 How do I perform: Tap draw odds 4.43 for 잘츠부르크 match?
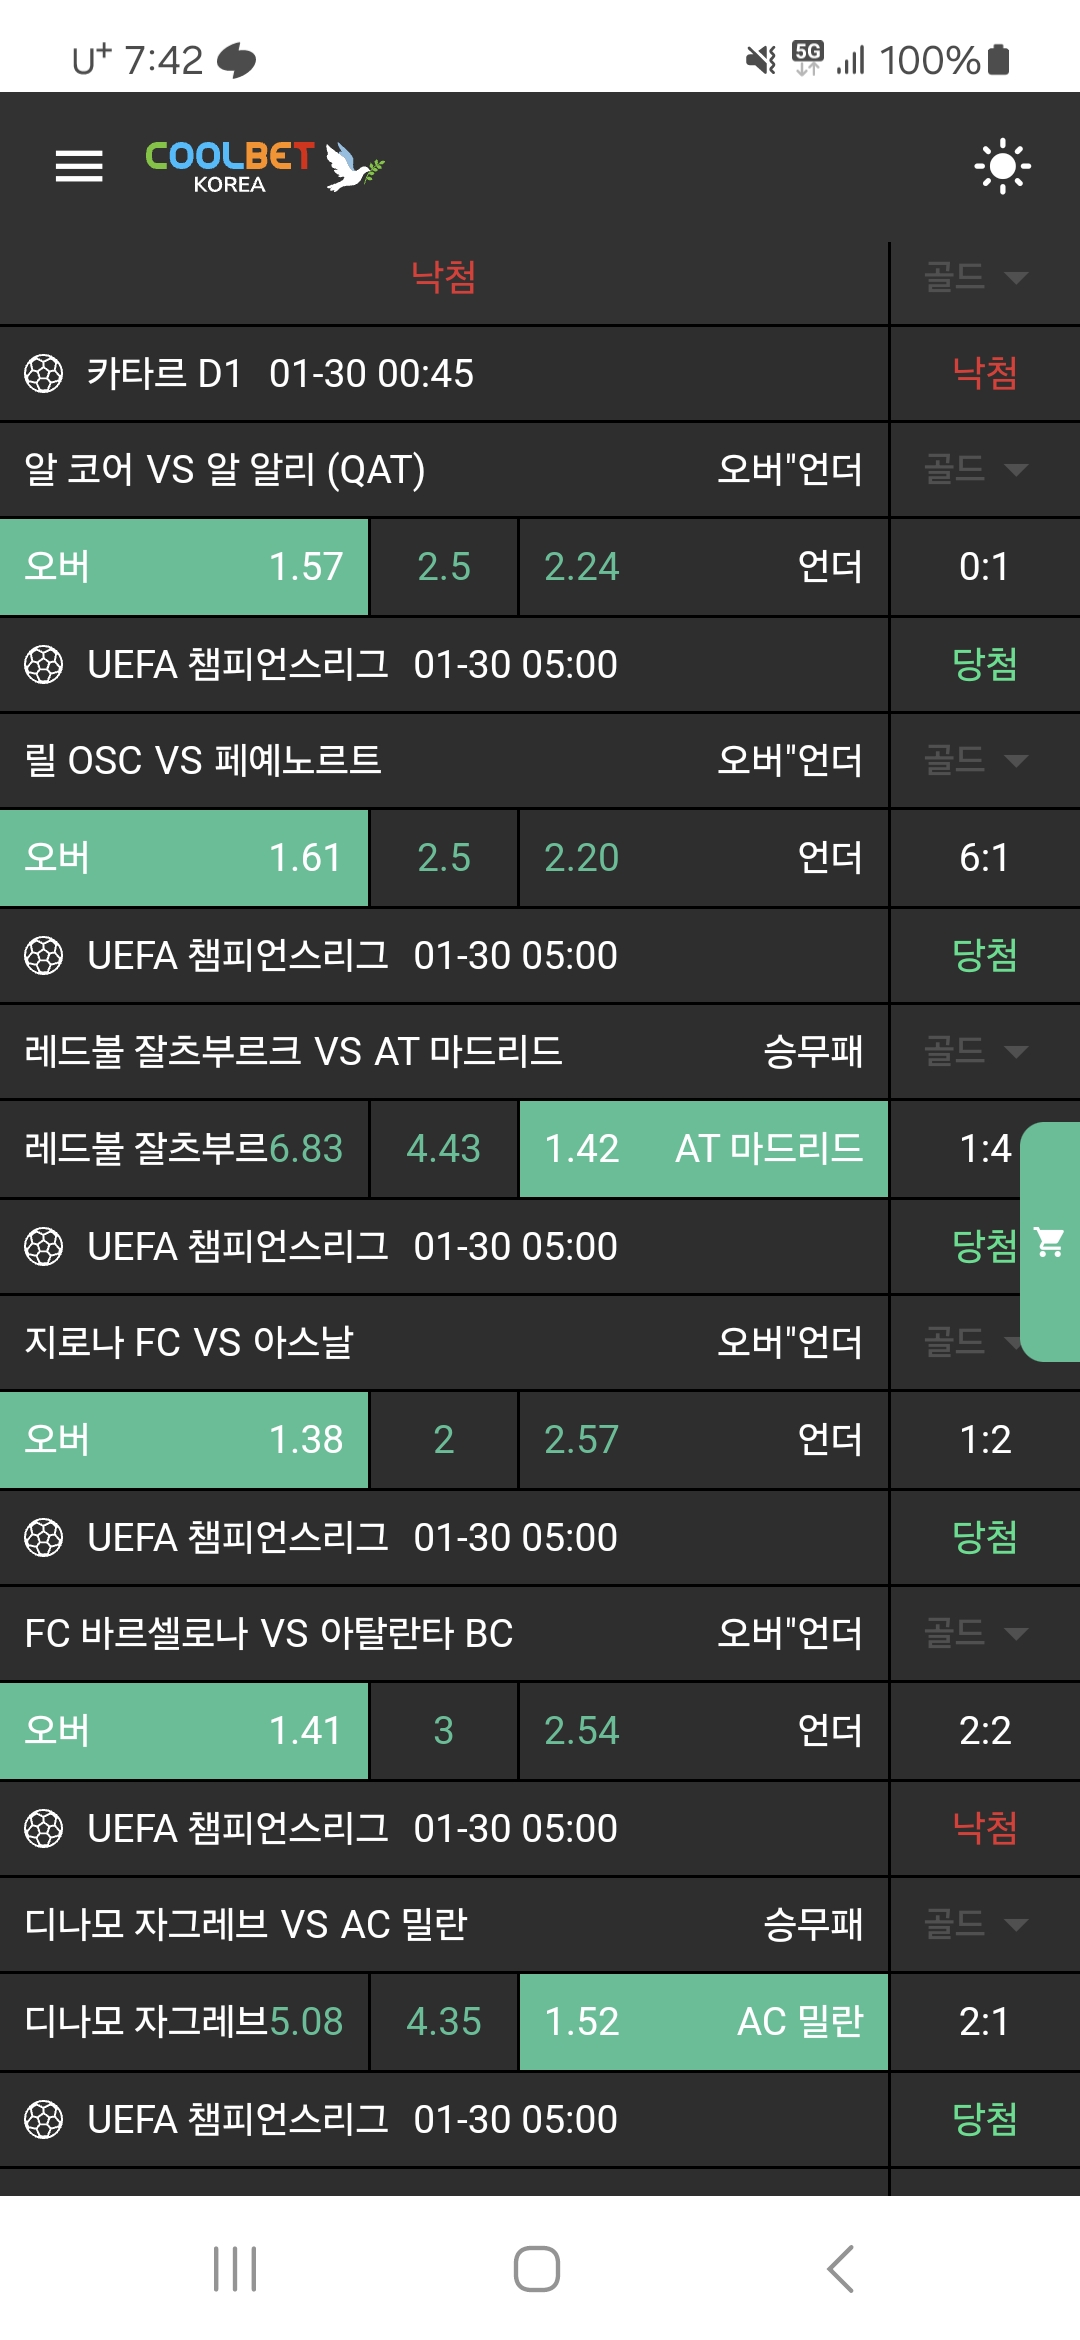(443, 1149)
